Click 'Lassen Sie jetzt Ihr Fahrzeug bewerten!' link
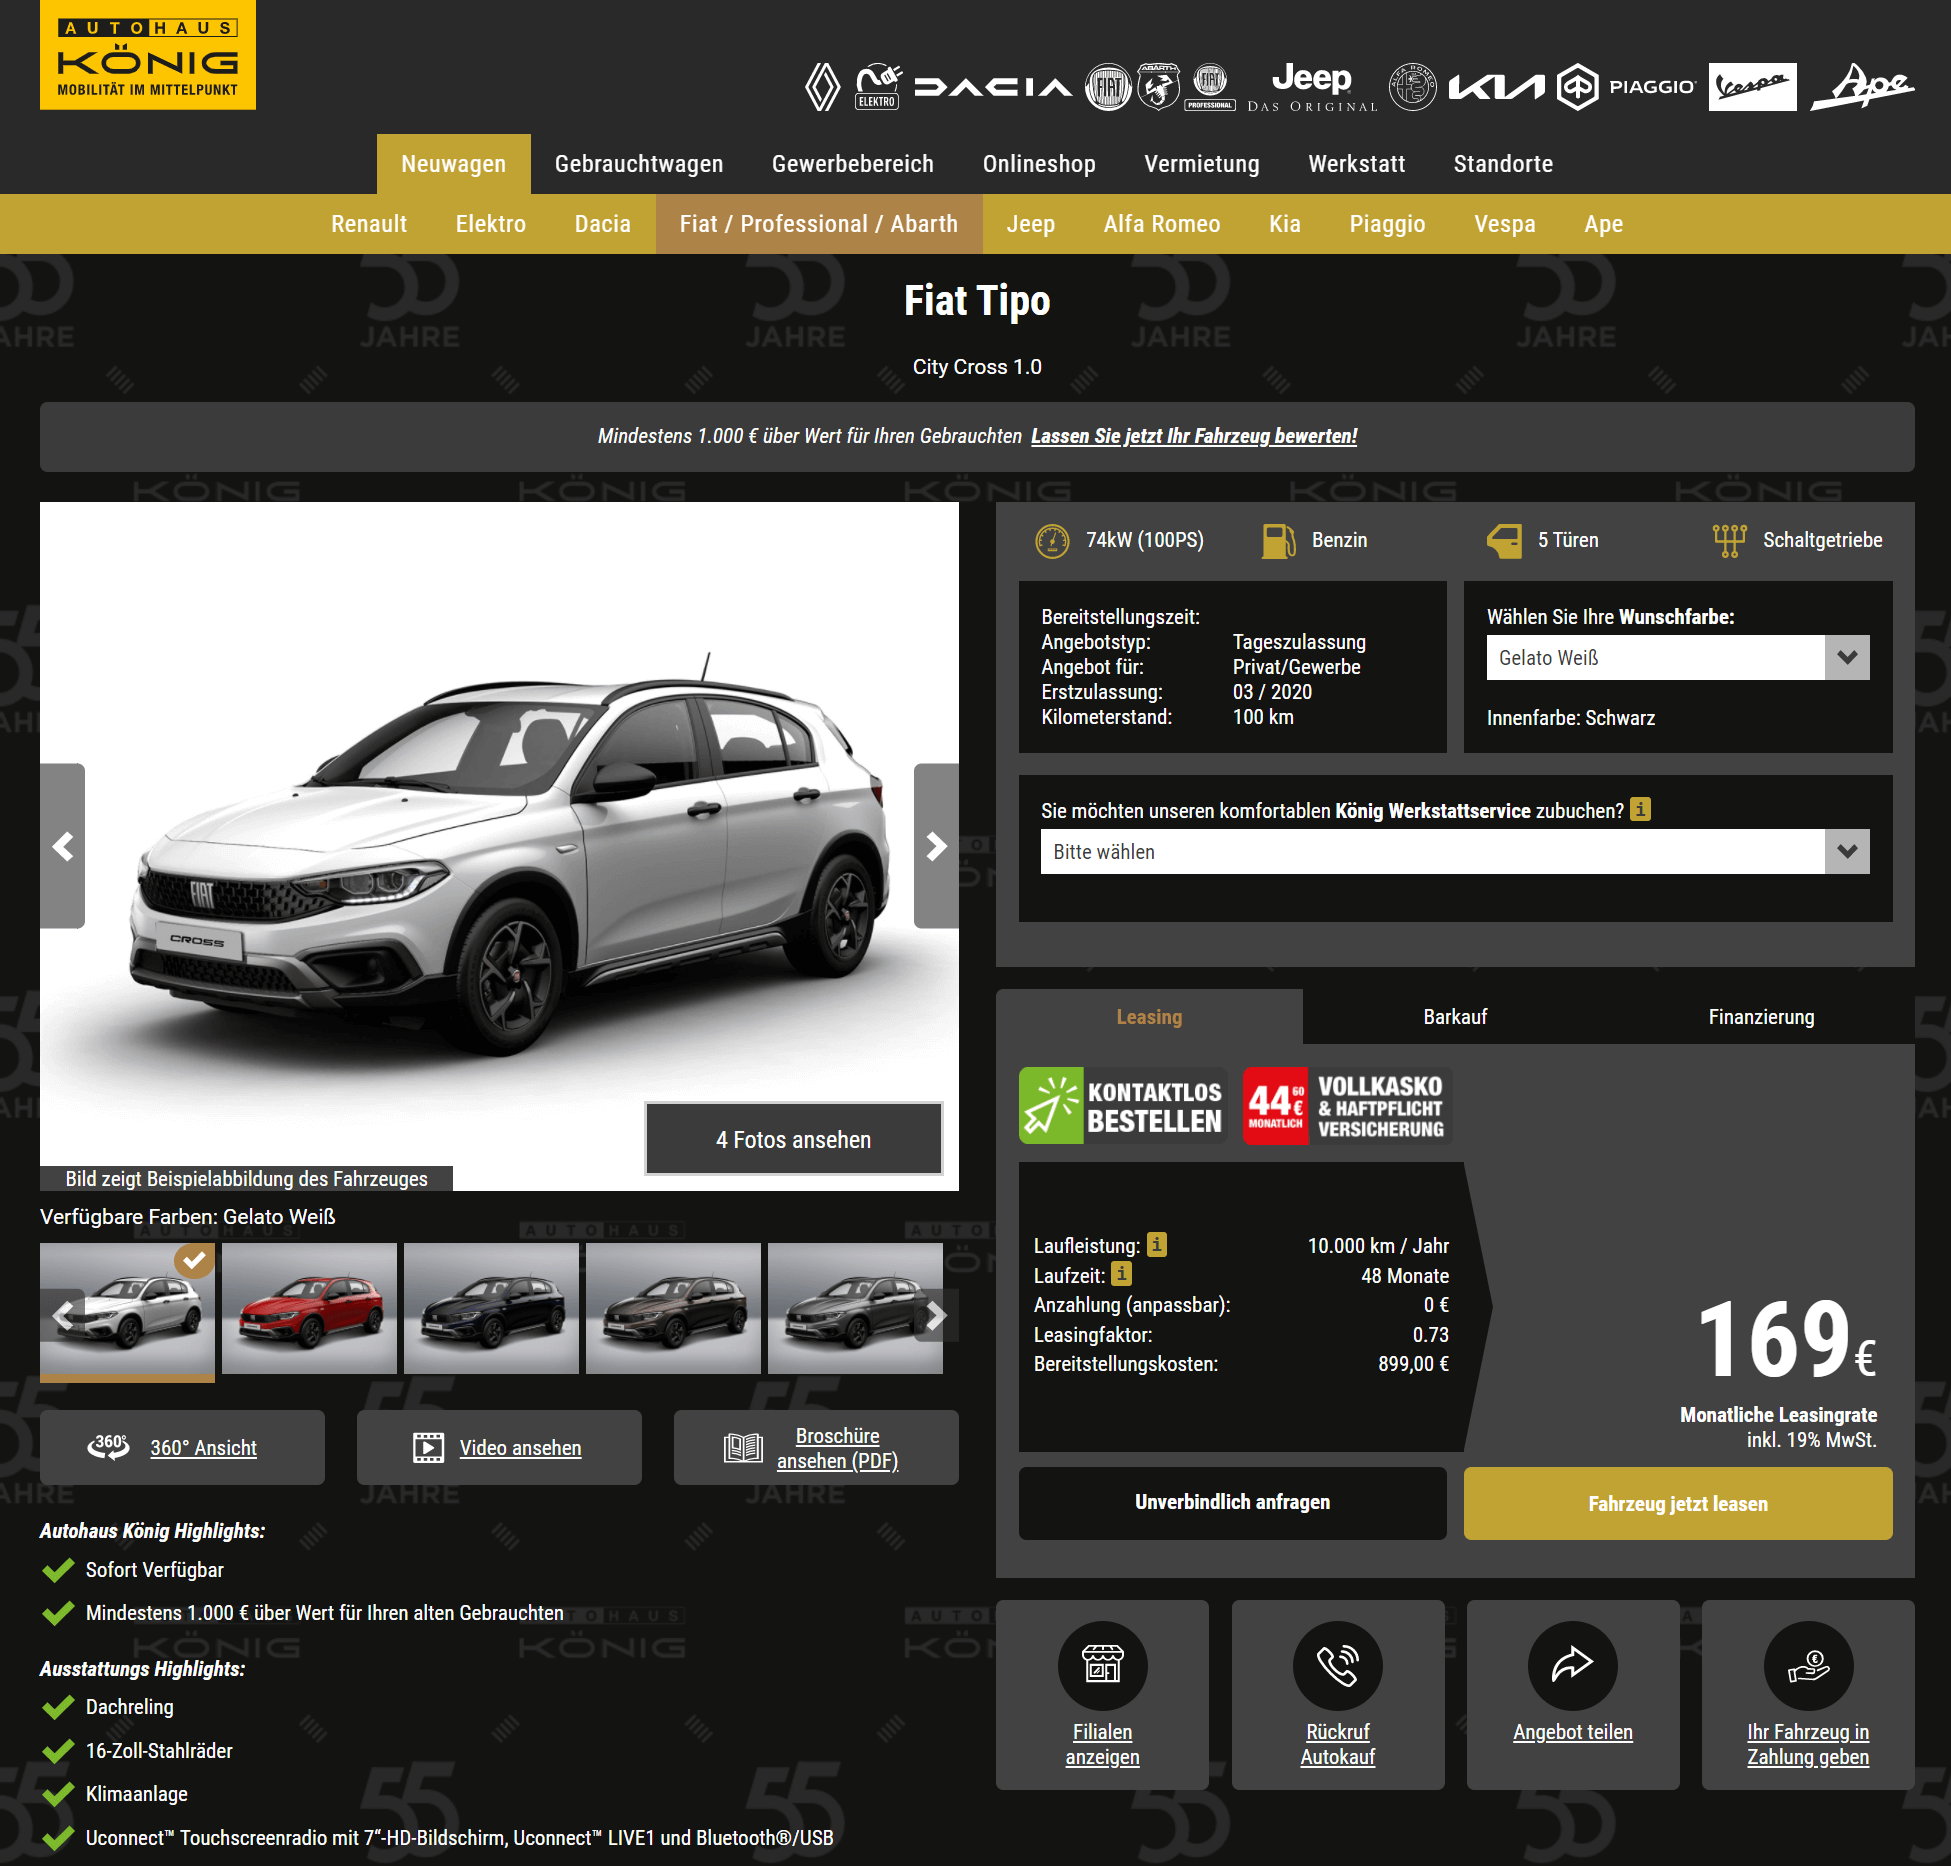The height and width of the screenshot is (1866, 1951). point(1194,436)
